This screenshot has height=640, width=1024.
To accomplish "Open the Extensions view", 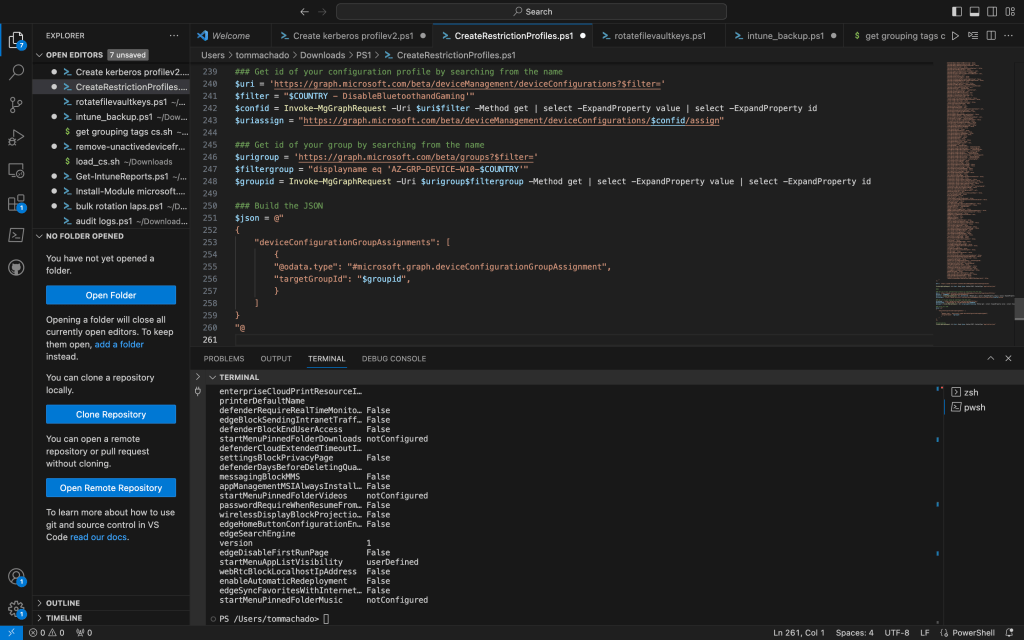I will [16, 202].
